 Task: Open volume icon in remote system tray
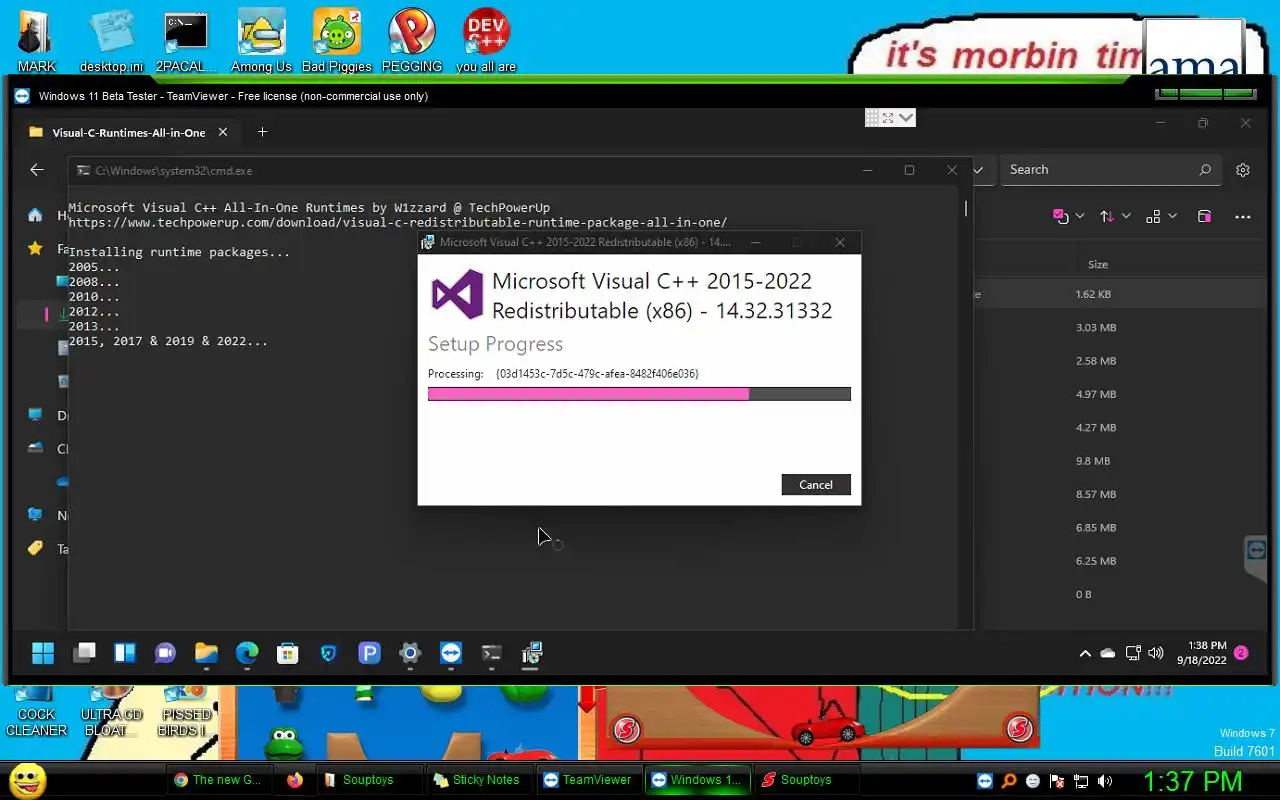pos(1156,654)
